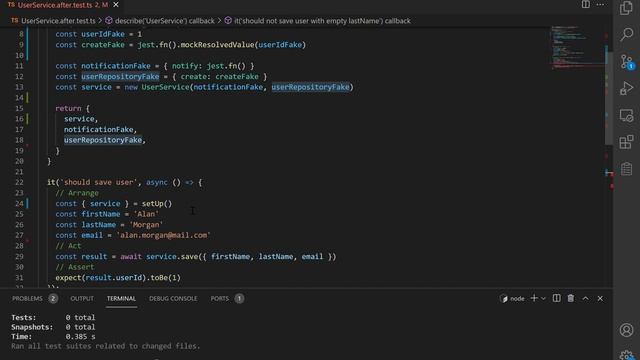Click 'Time: 0.385 s' terminal output

point(53,336)
